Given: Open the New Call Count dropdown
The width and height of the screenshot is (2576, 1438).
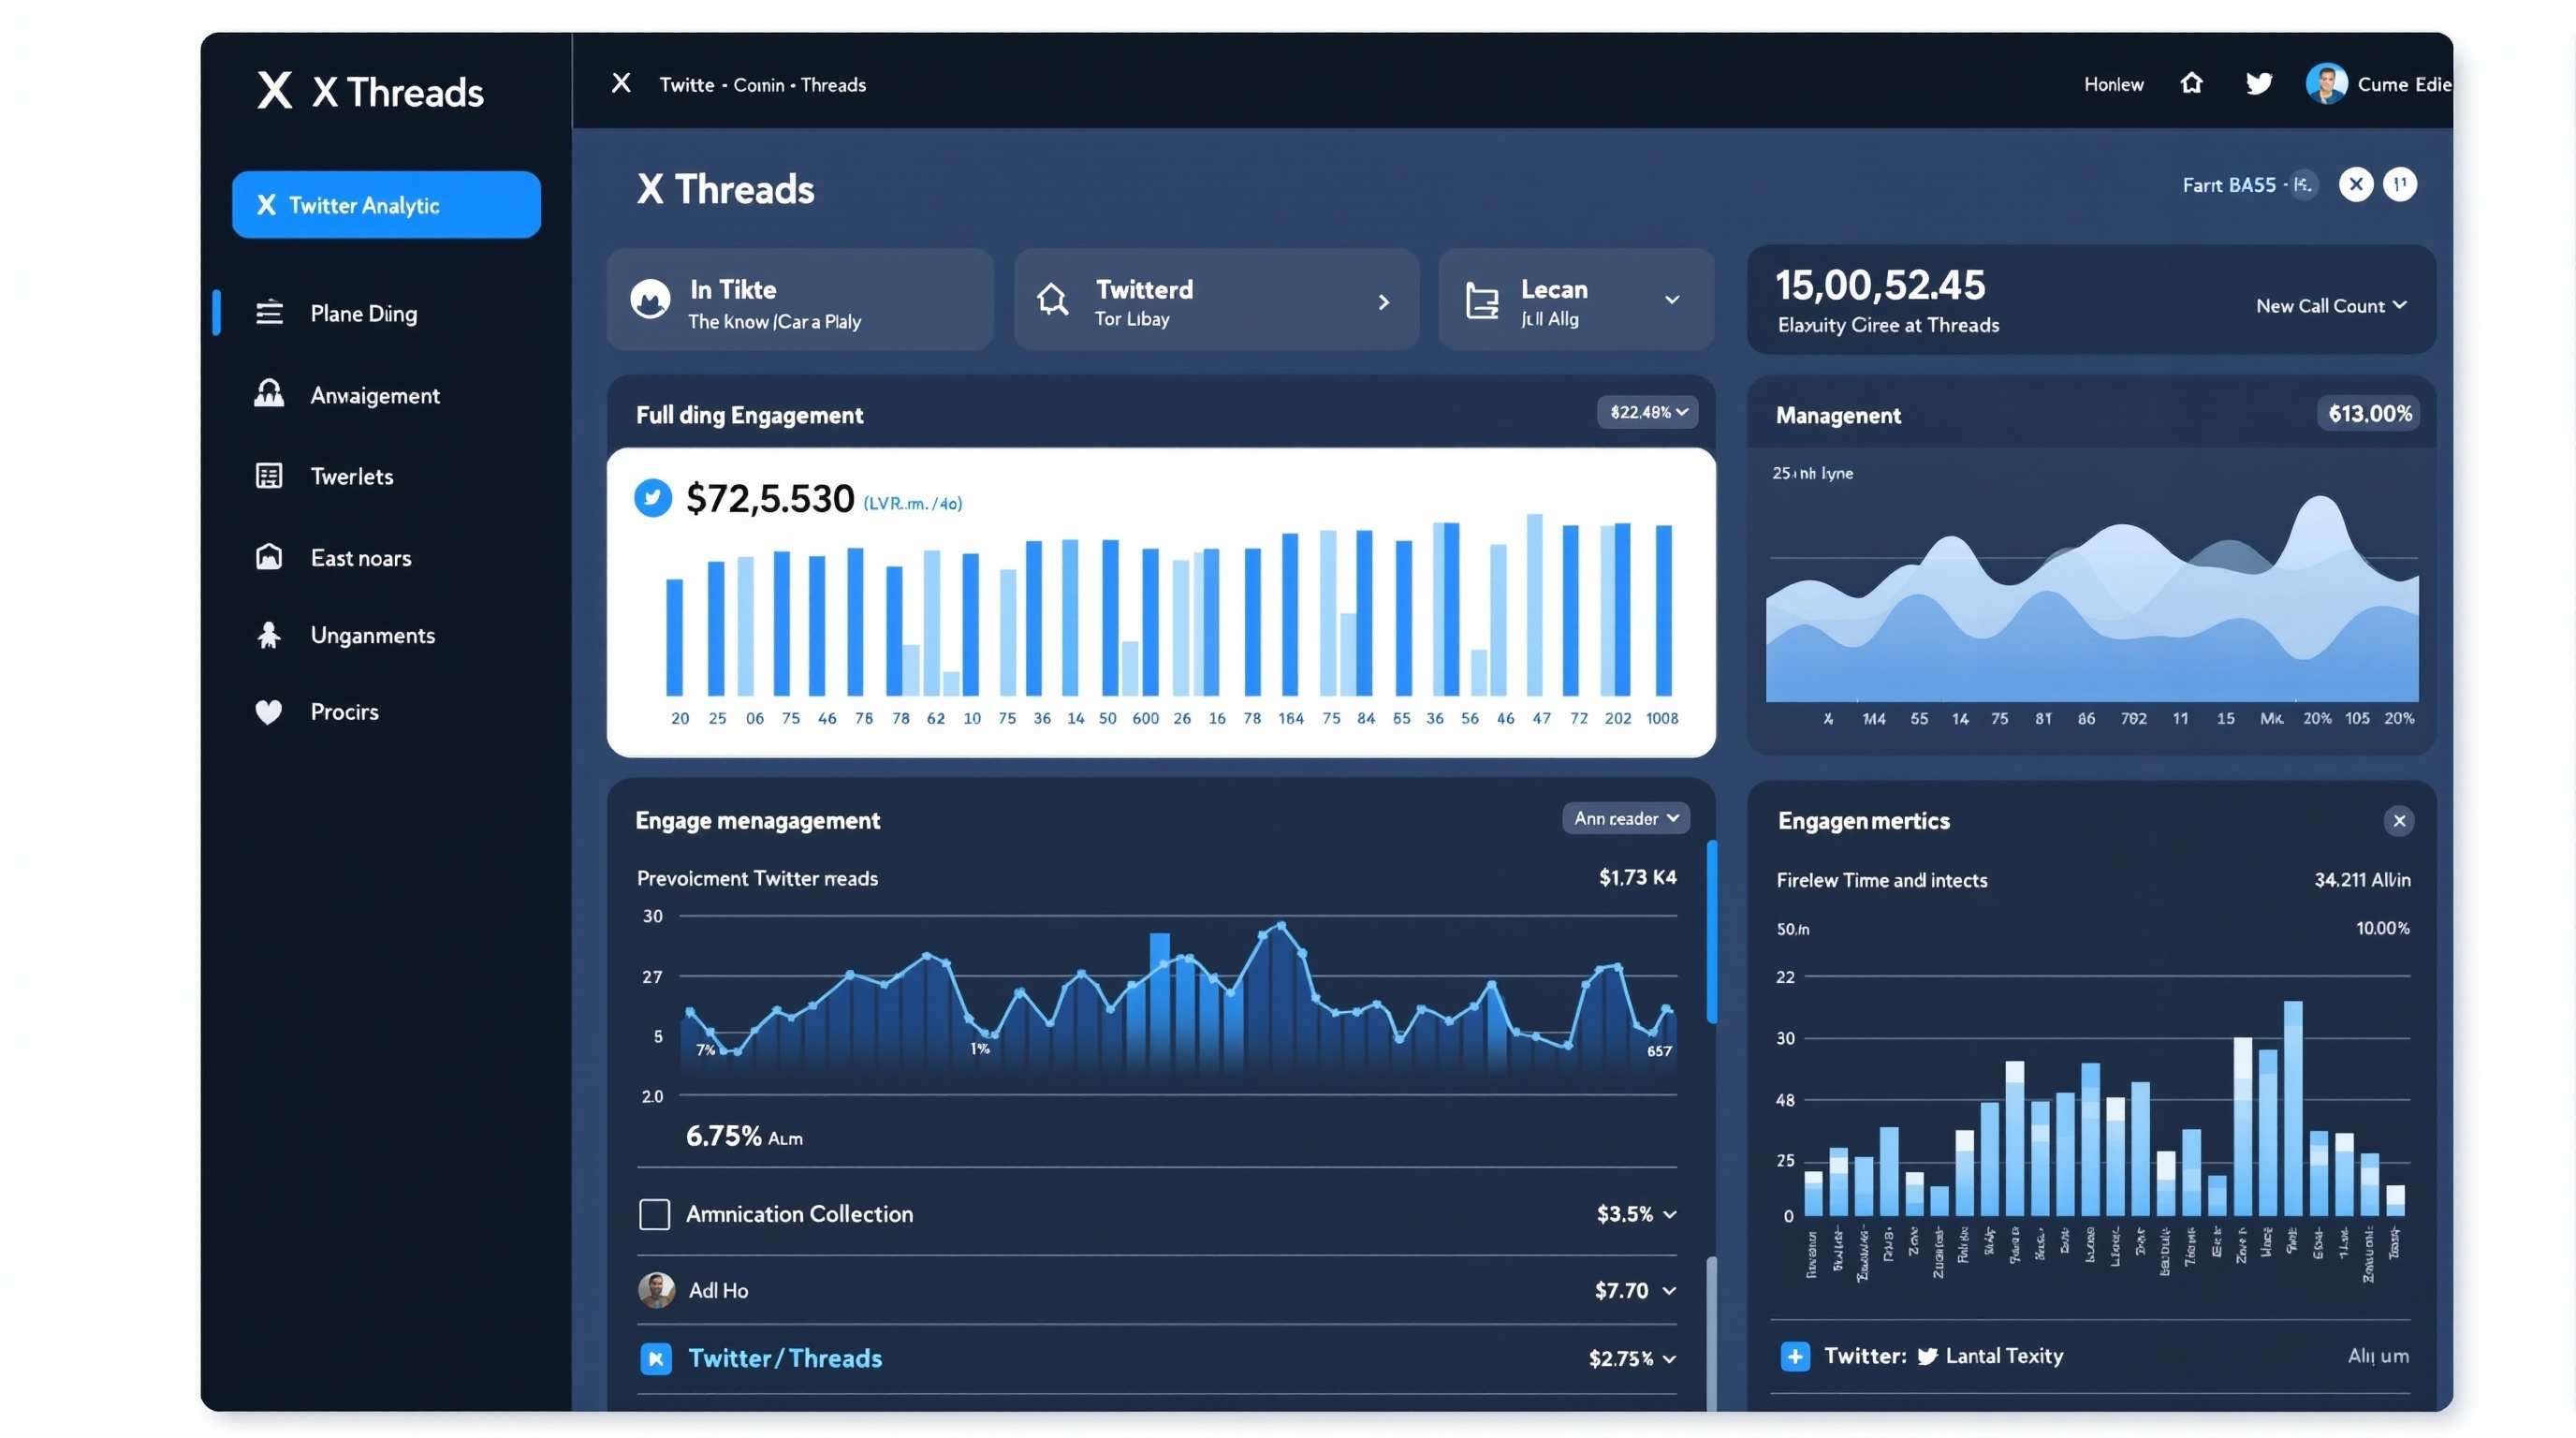Looking at the screenshot, I should click(x=2330, y=306).
